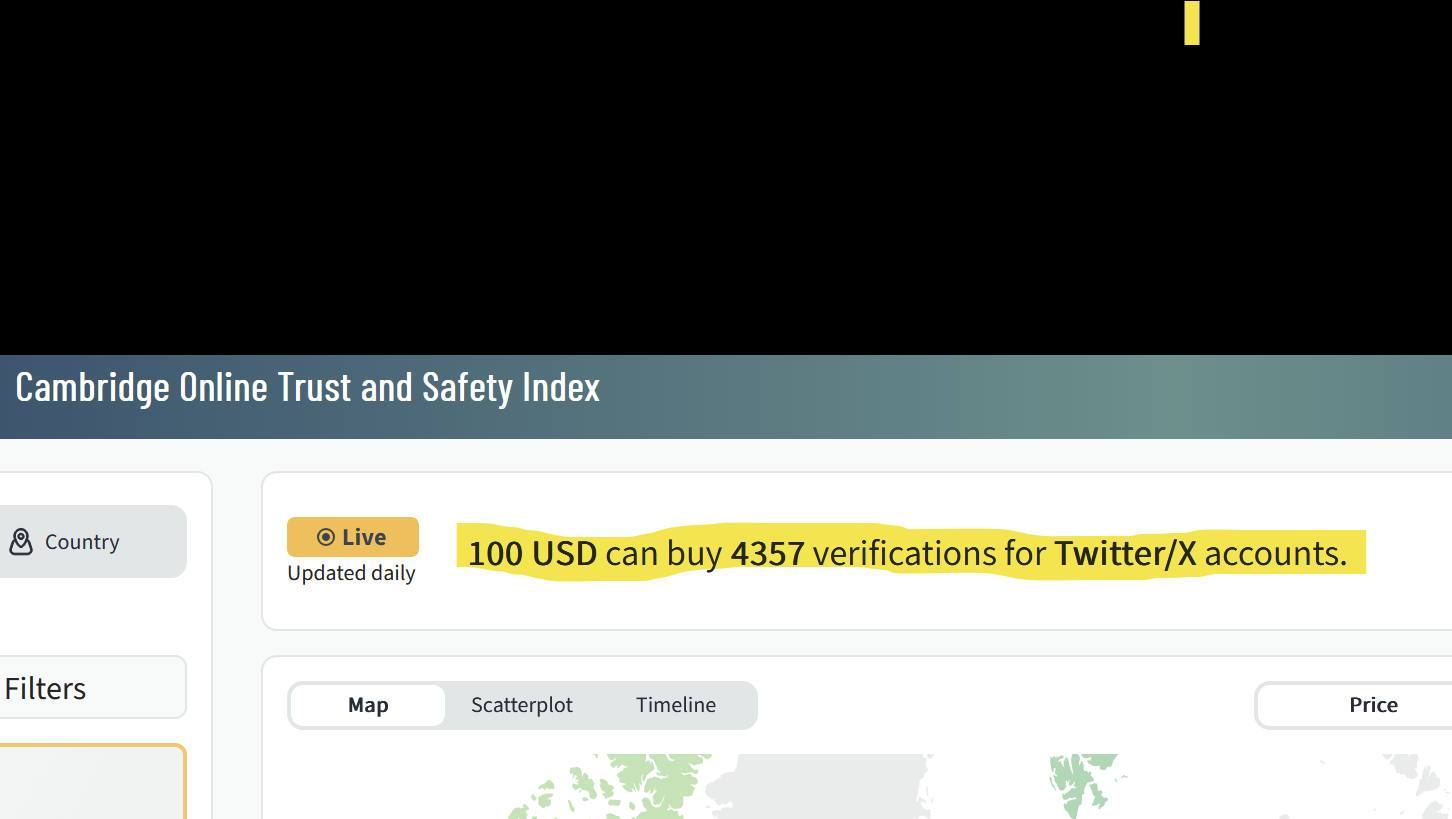Viewport: 1452px width, 819px height.
Task: Open the Scatterplot tab
Action: pyautogui.click(x=522, y=705)
